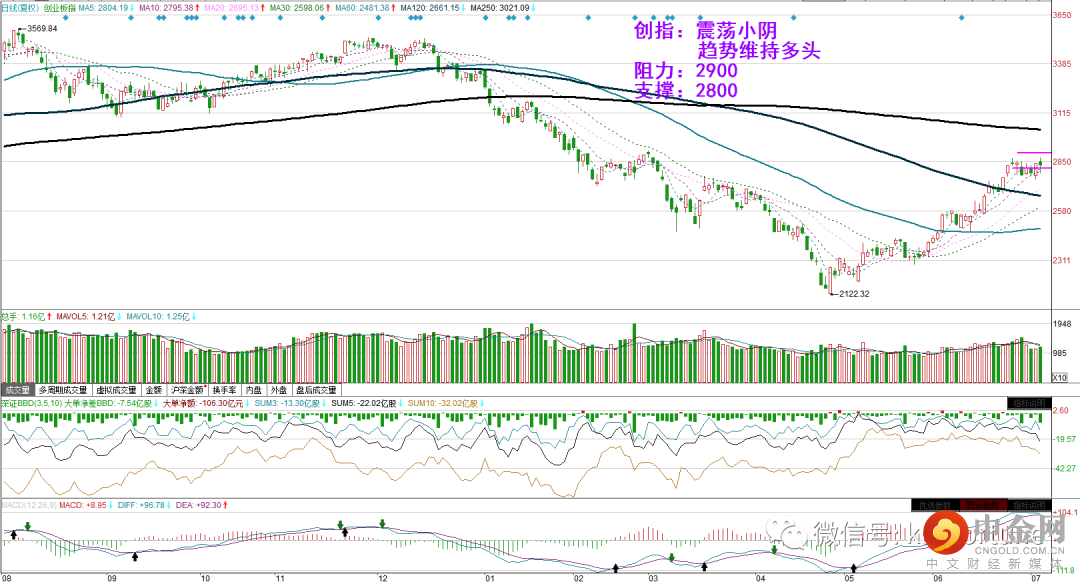The width and height of the screenshot is (1080, 582).
Task: Click the 3650 price axis label
Action: (1061, 14)
